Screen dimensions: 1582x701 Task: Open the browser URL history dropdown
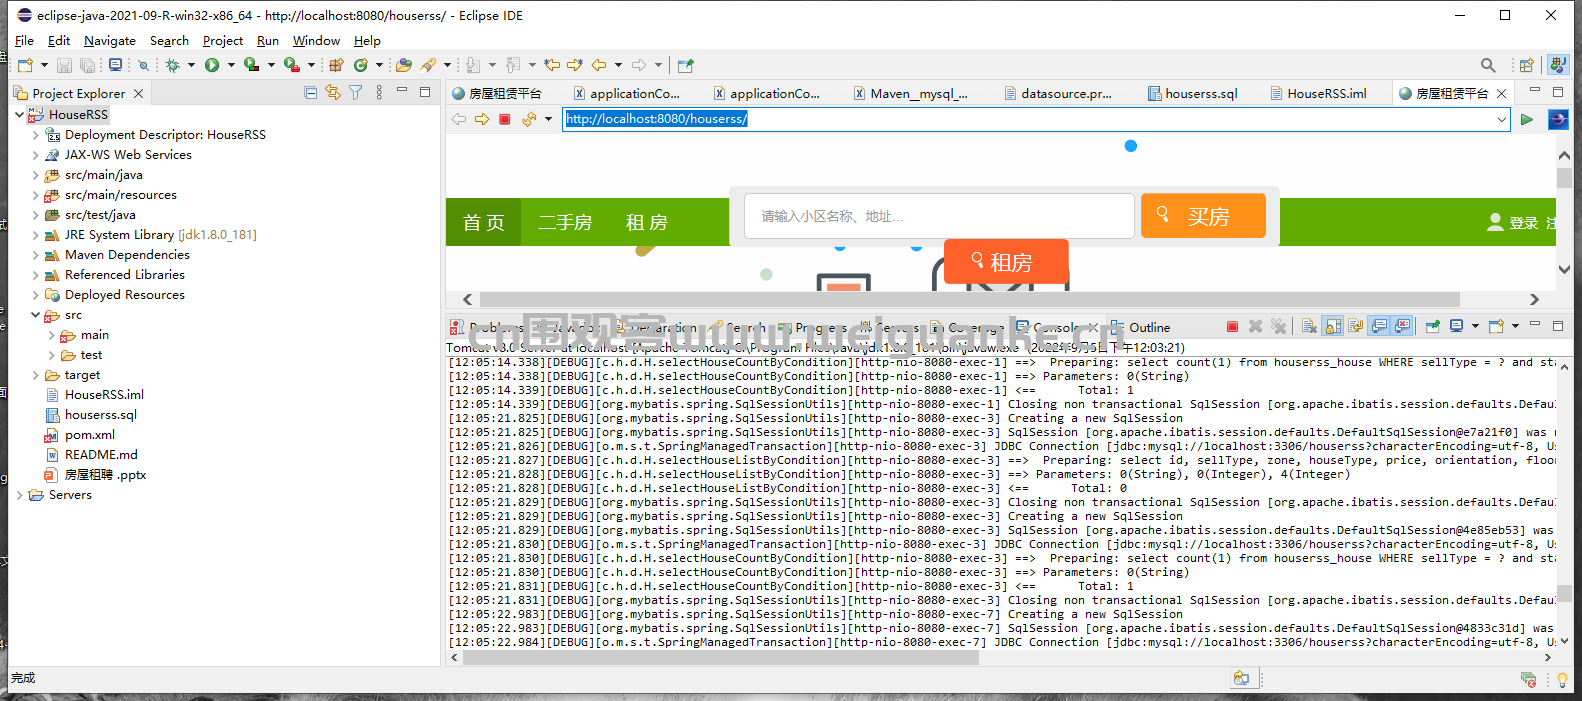1502,119
